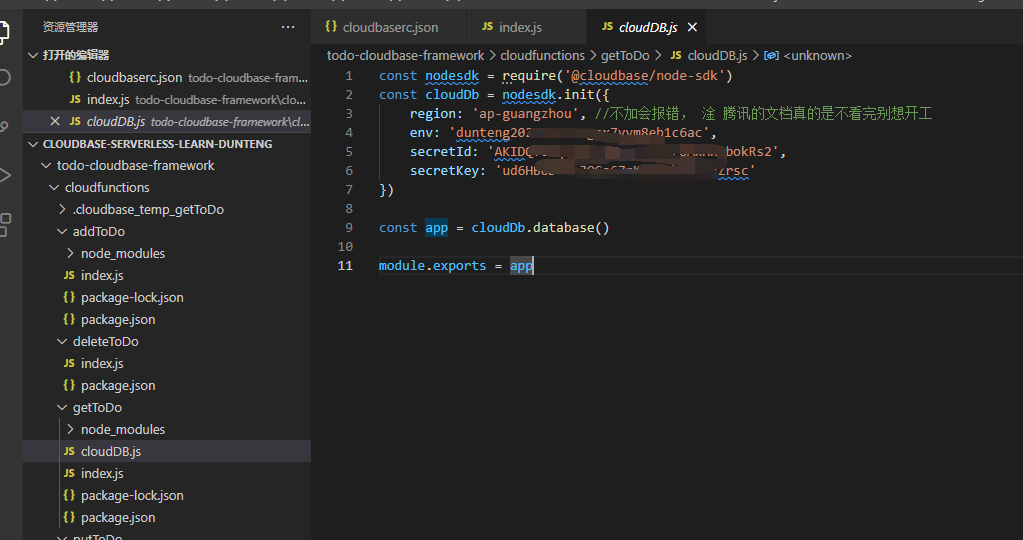
Task: Open the Explorer panel more actions menu
Action: coord(288,27)
